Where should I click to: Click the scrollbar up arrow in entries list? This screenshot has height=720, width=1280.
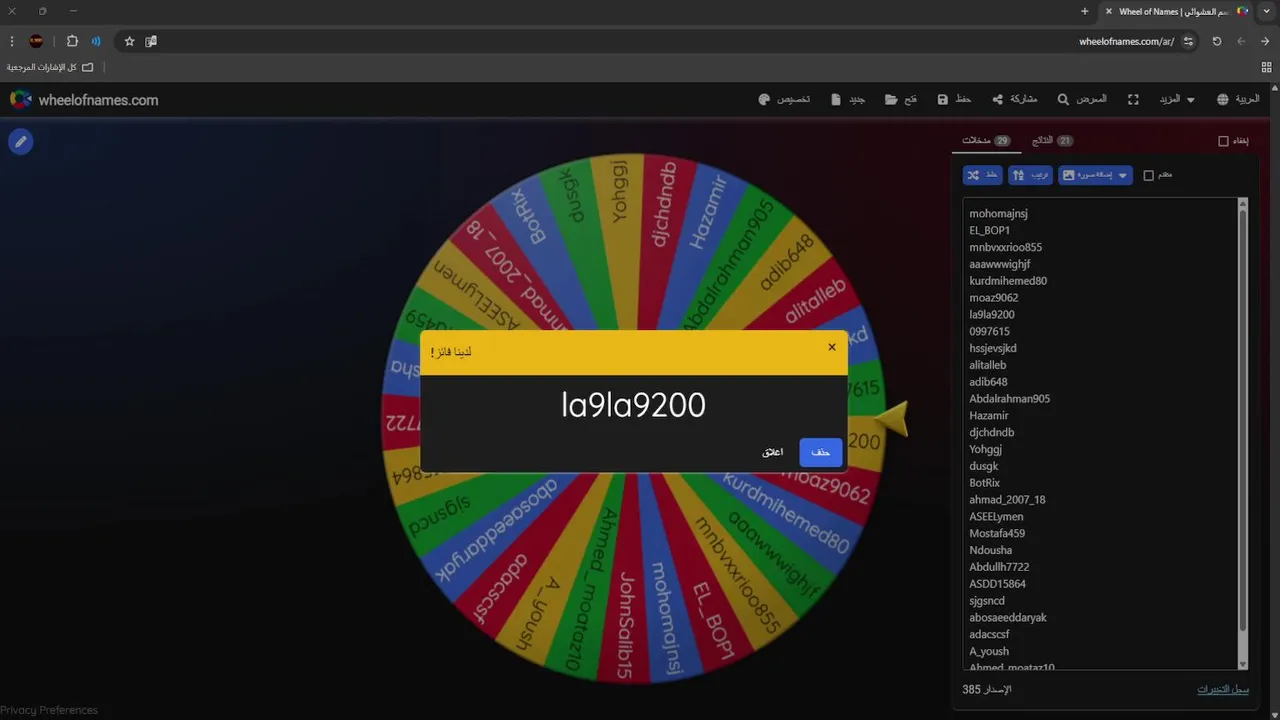pos(1243,203)
